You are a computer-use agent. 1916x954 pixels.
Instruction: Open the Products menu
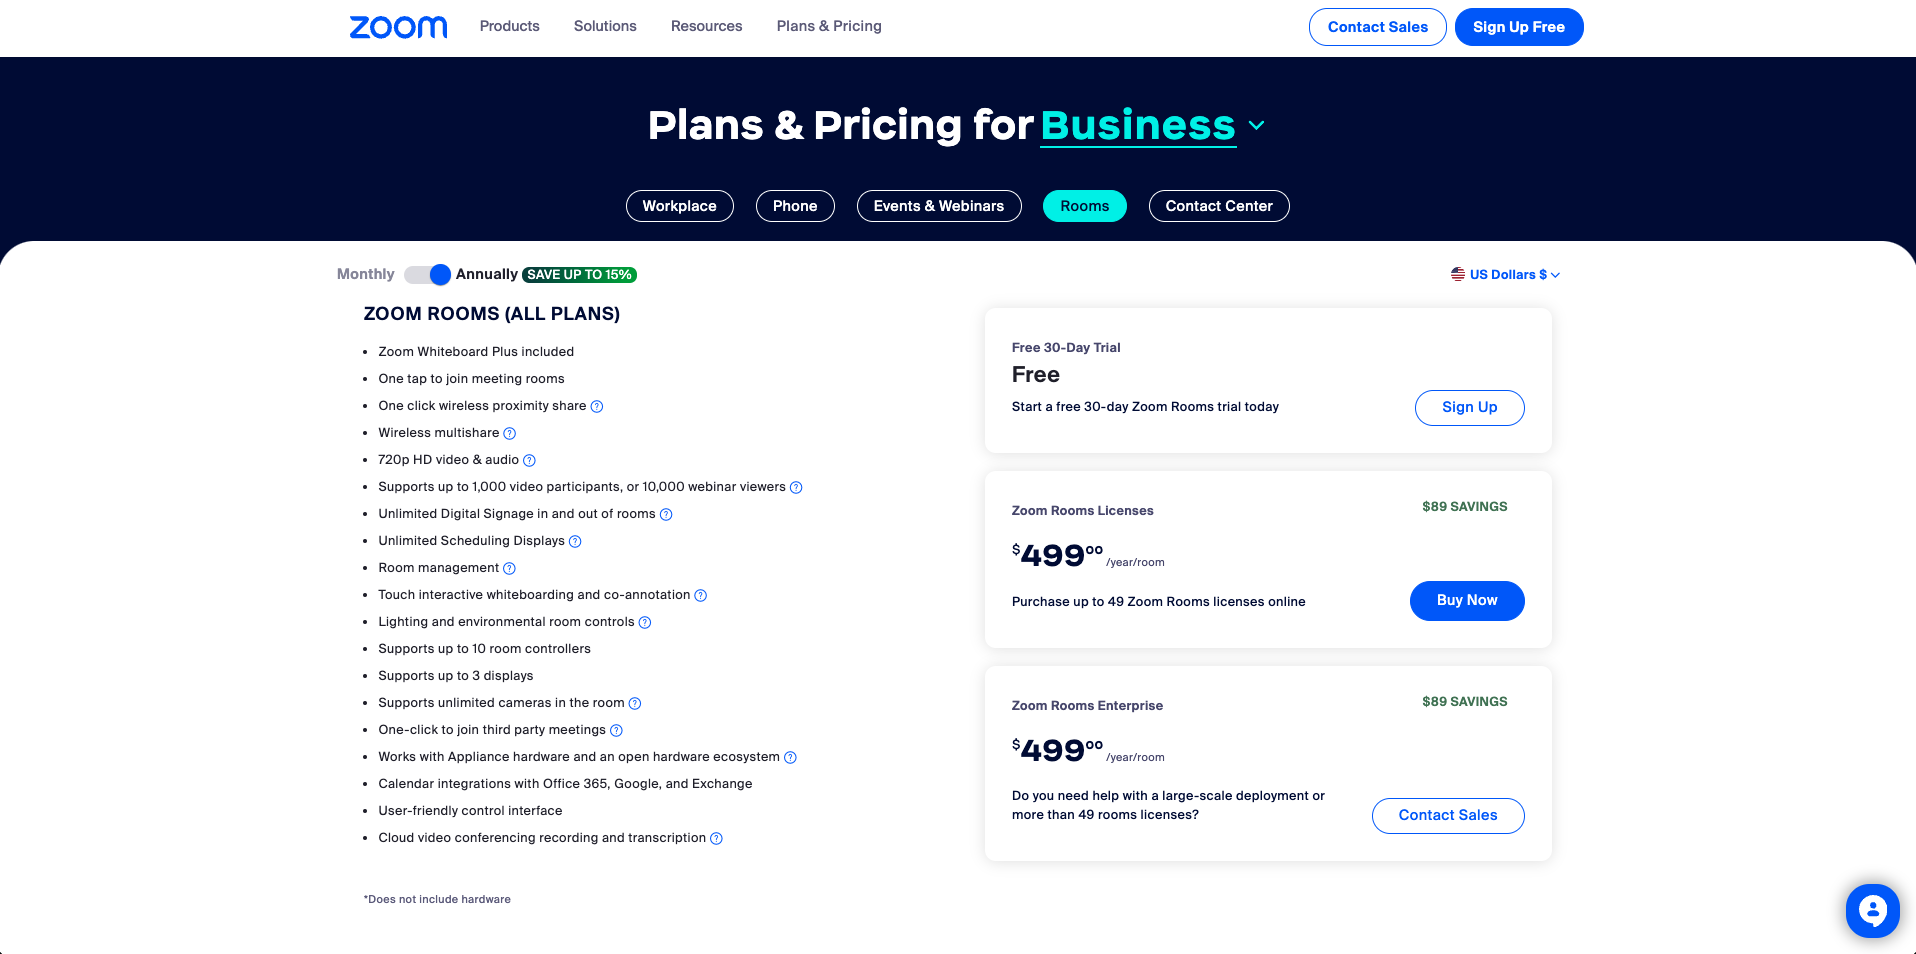509,26
